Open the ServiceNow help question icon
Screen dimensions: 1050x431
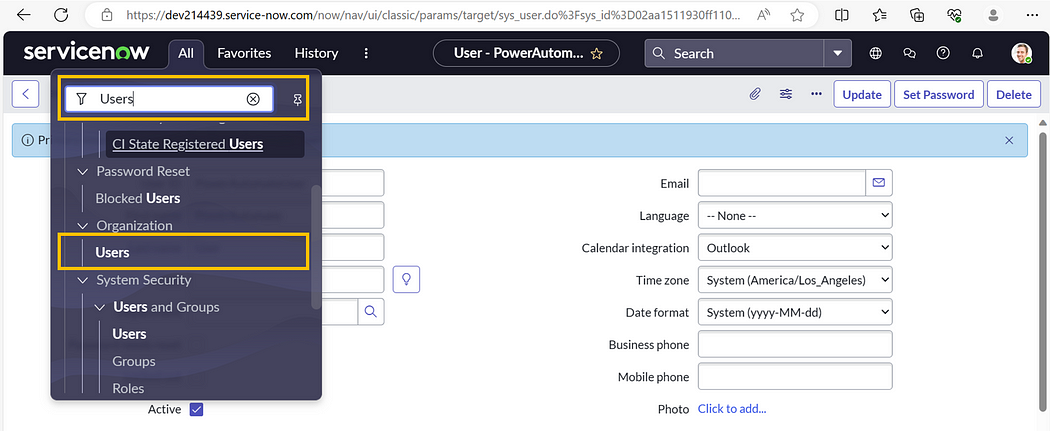943,53
